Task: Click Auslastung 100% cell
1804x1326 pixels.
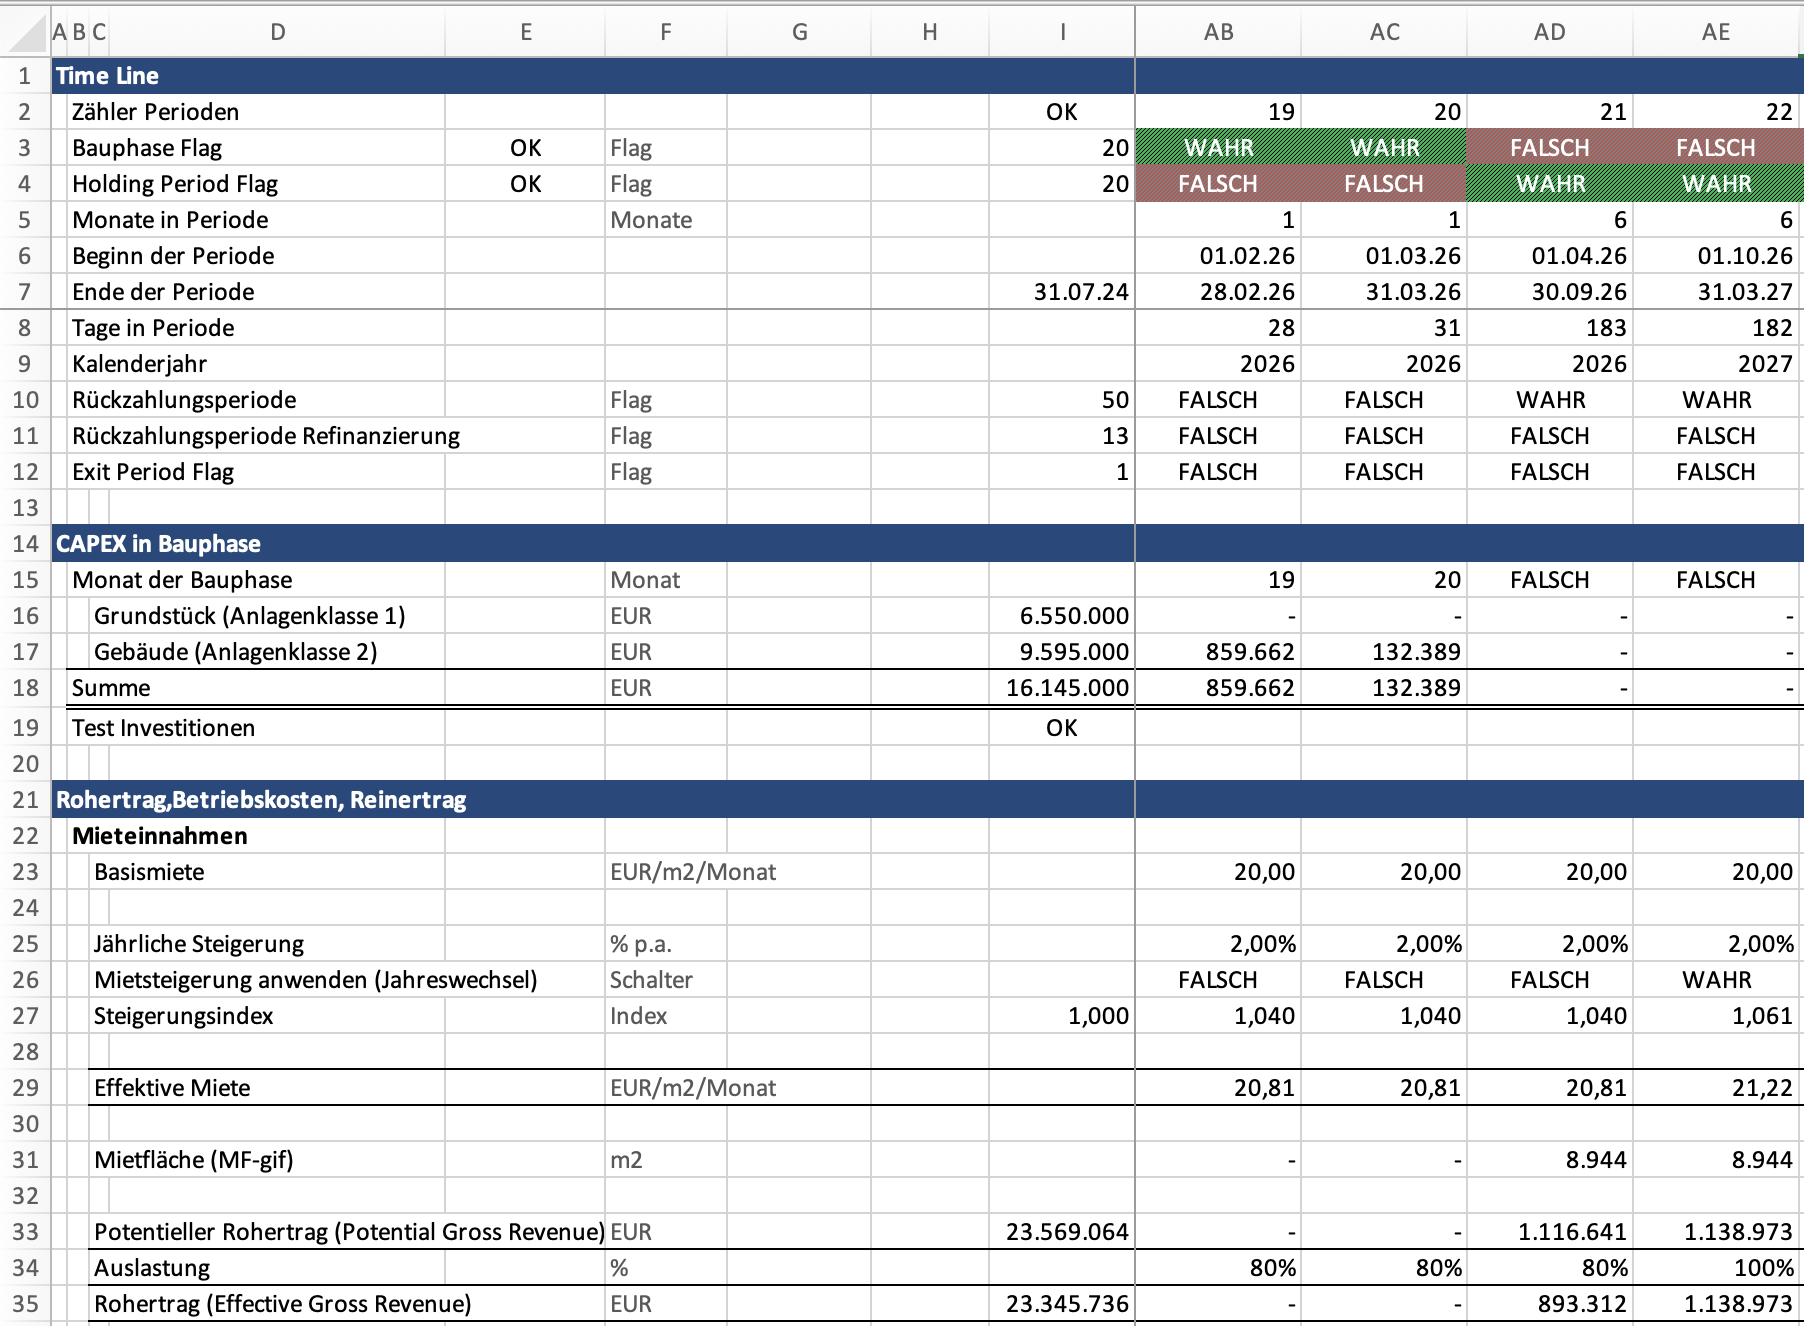Action: [1763, 1268]
